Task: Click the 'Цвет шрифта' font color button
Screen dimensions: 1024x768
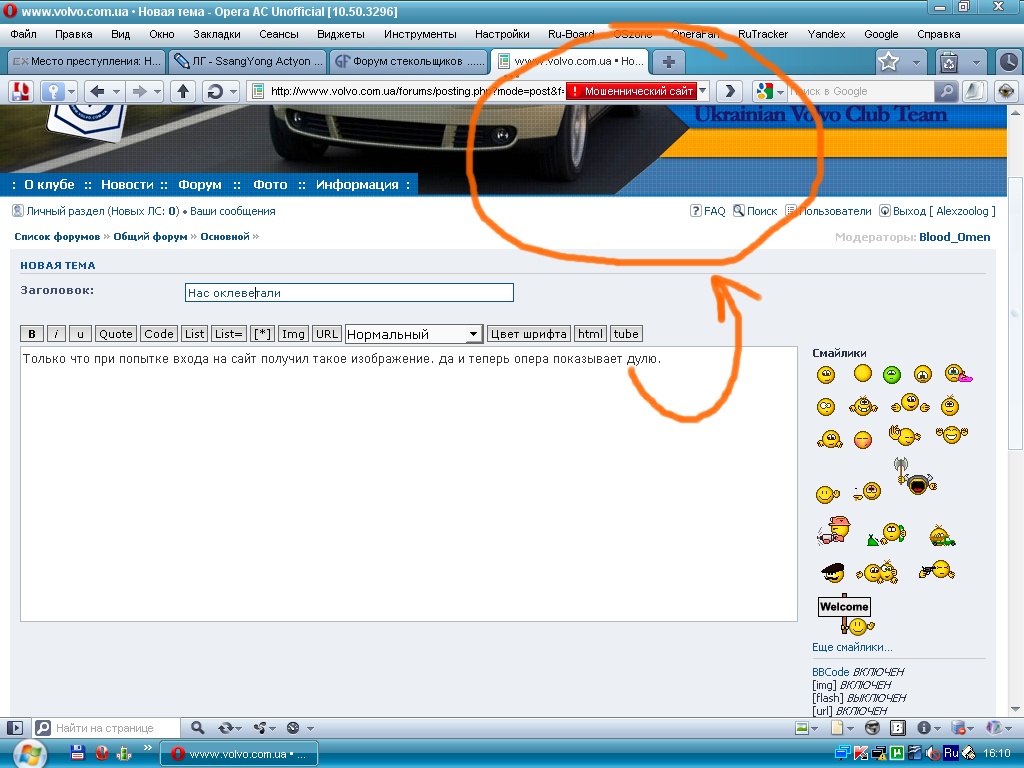Action: [528, 334]
